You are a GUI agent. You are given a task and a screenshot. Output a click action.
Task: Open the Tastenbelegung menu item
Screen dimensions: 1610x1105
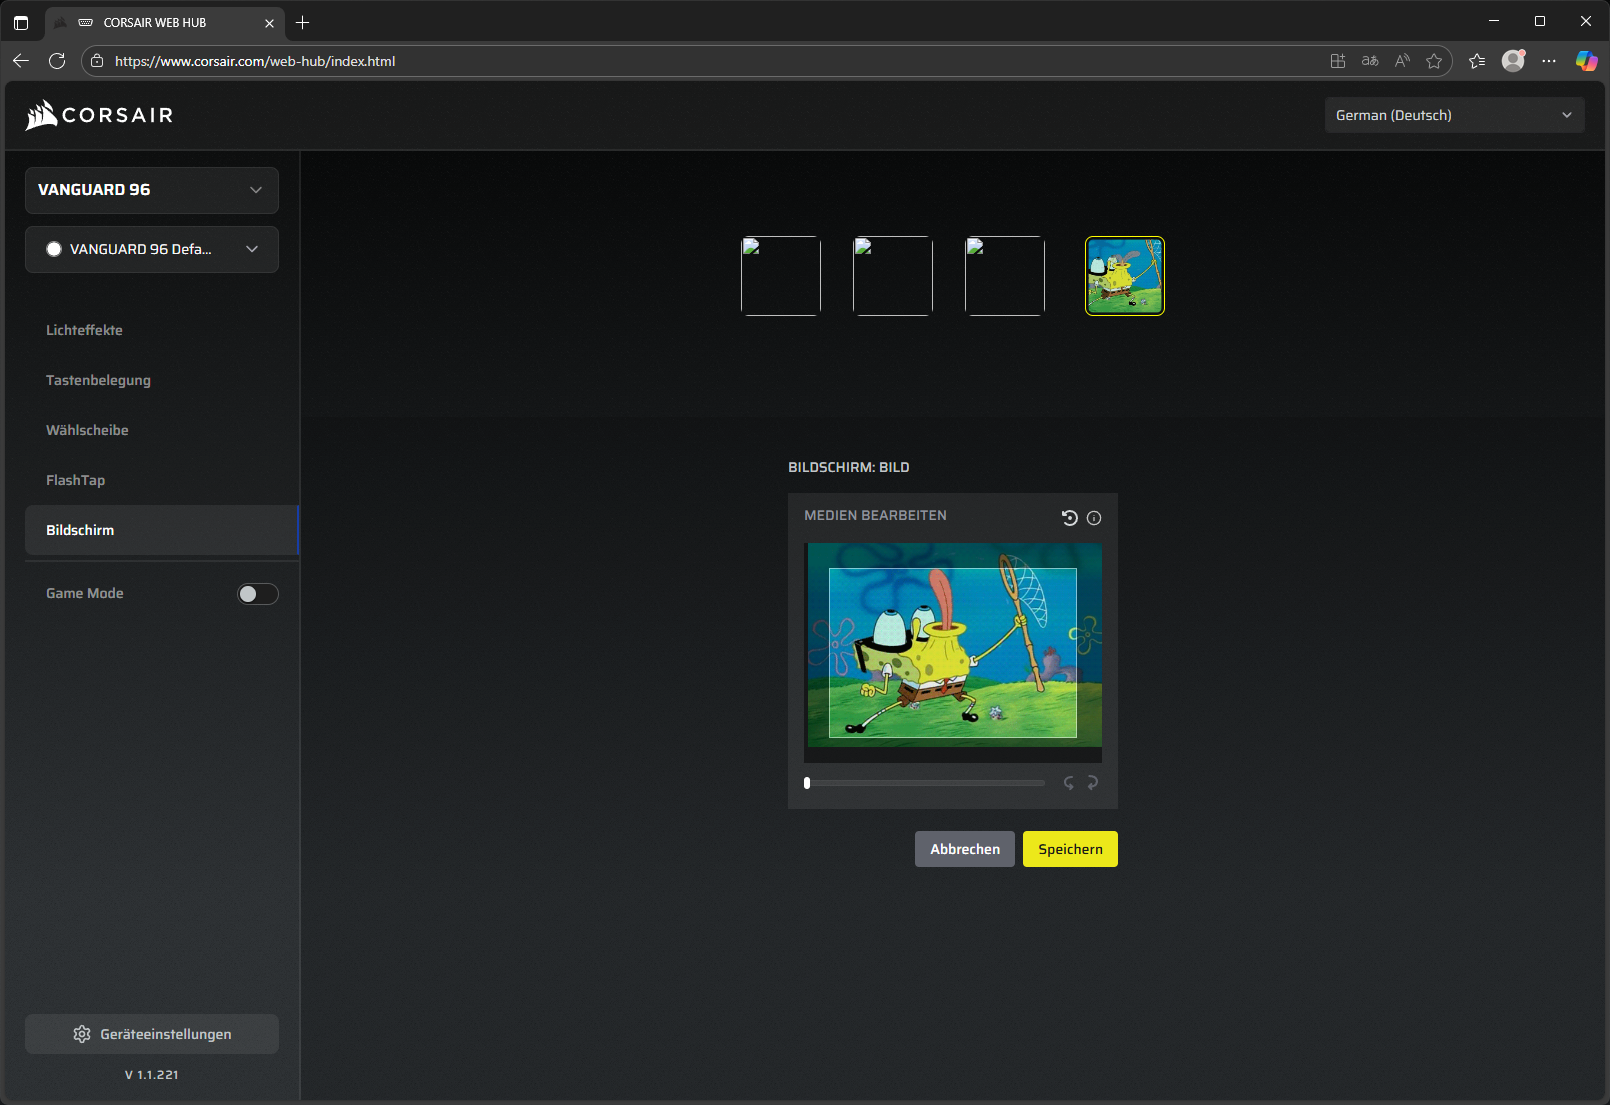tap(98, 380)
